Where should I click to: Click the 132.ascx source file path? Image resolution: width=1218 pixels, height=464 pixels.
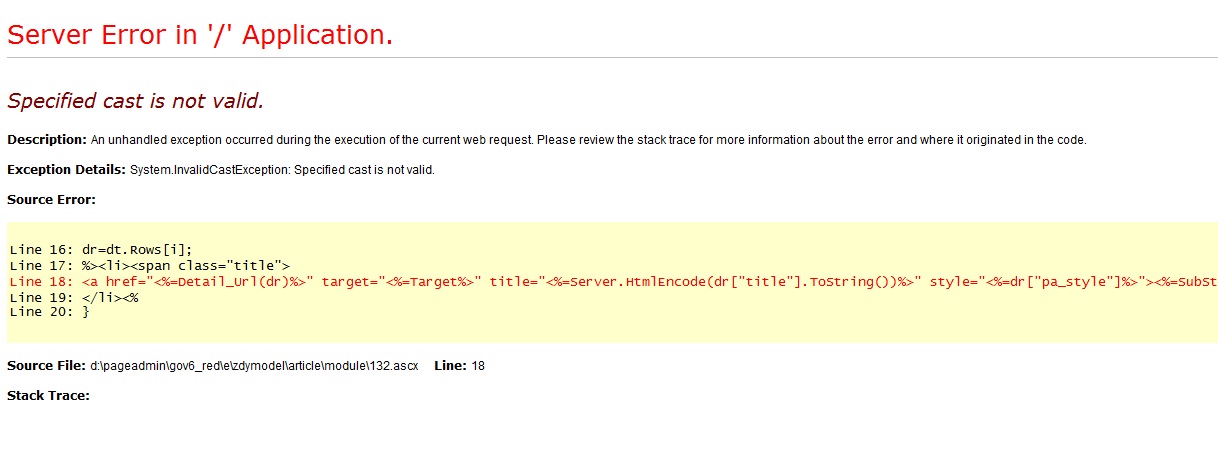tap(254, 366)
